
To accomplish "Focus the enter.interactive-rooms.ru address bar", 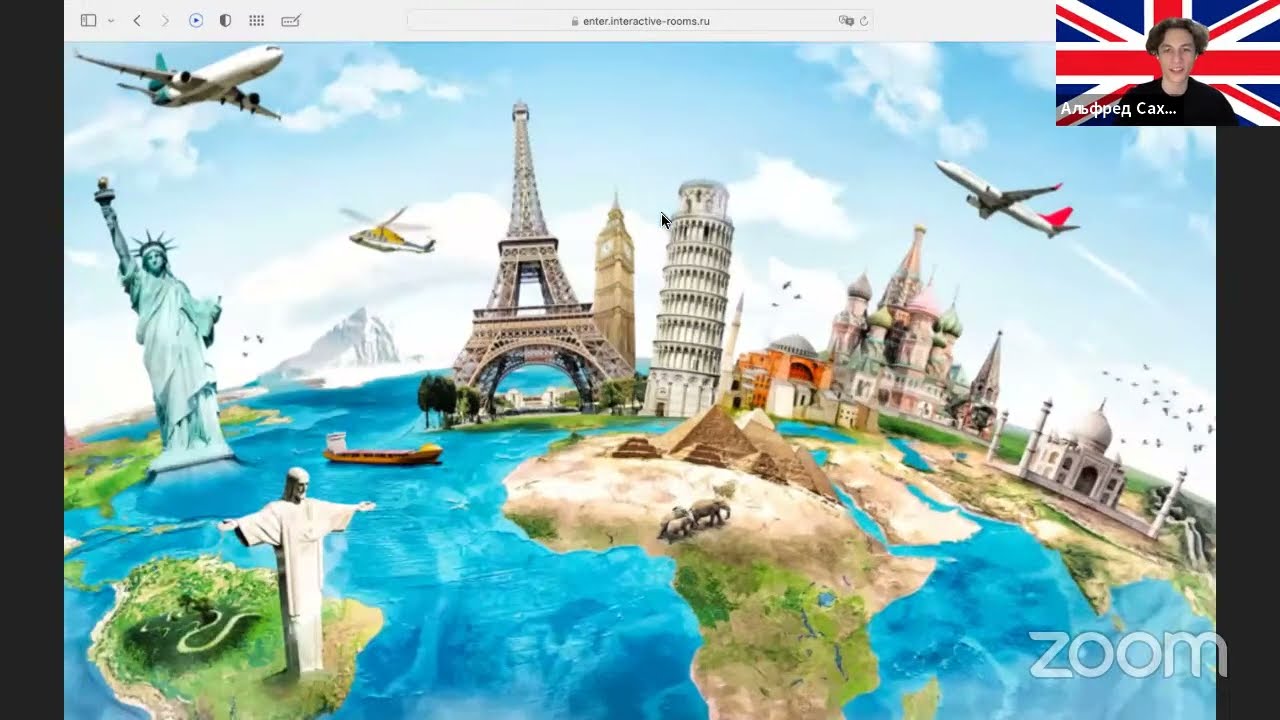I will pyautogui.click(x=640, y=21).
